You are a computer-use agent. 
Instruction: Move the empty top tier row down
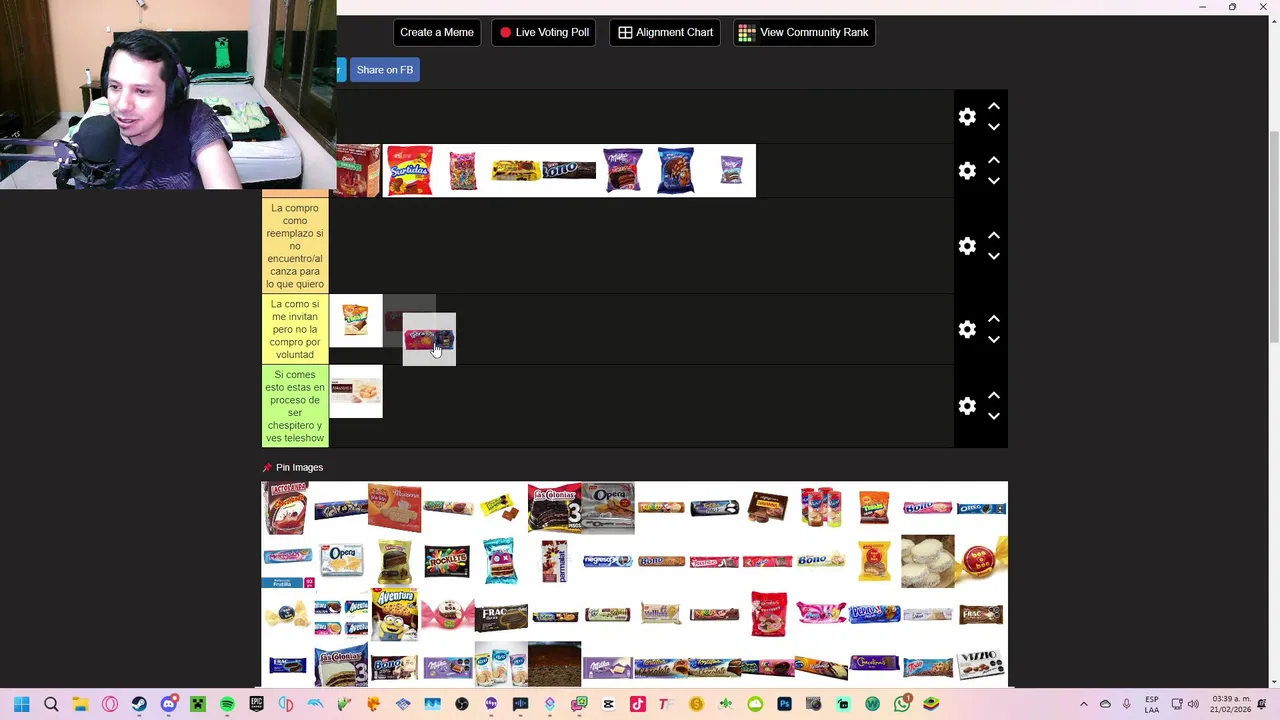(994, 127)
